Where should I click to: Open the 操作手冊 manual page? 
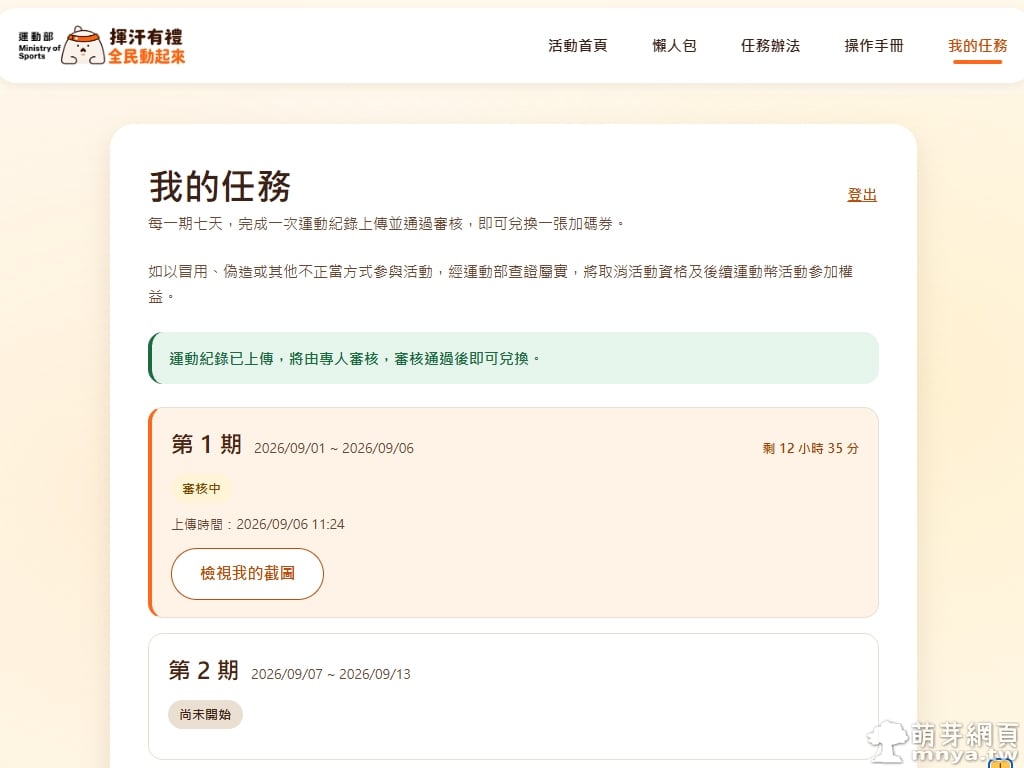pos(874,46)
